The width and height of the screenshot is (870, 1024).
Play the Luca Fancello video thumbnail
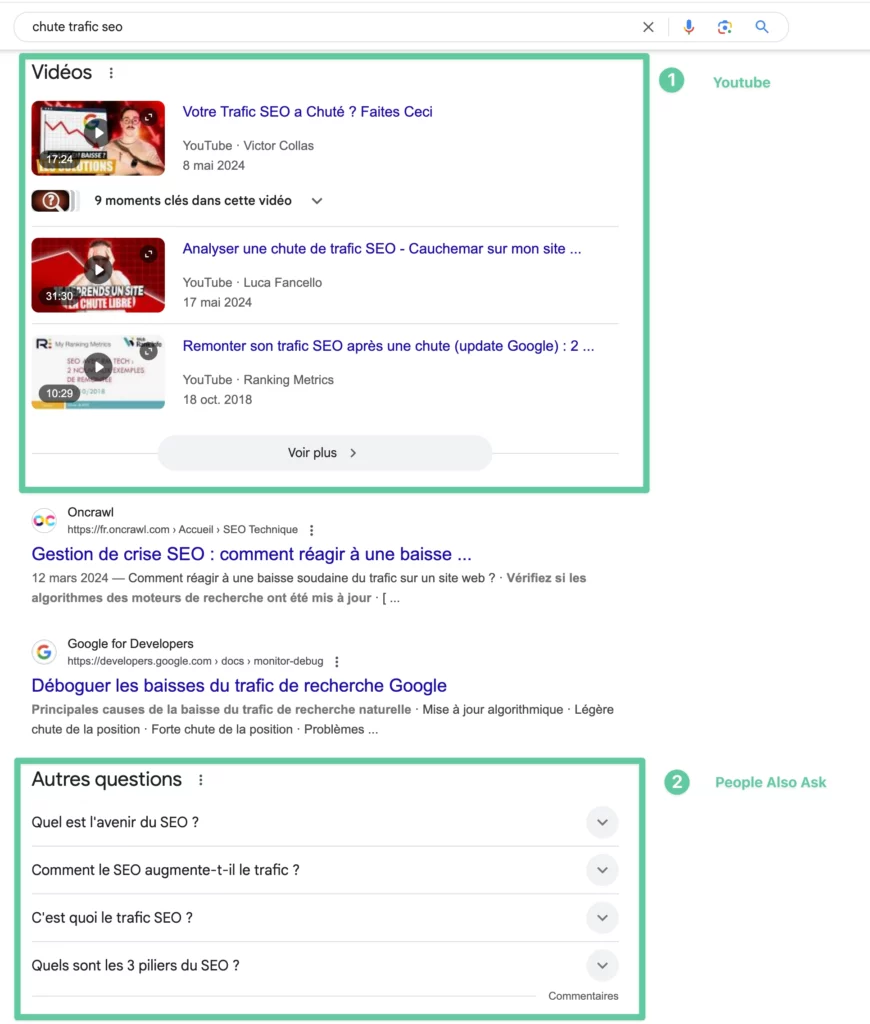click(x=98, y=275)
